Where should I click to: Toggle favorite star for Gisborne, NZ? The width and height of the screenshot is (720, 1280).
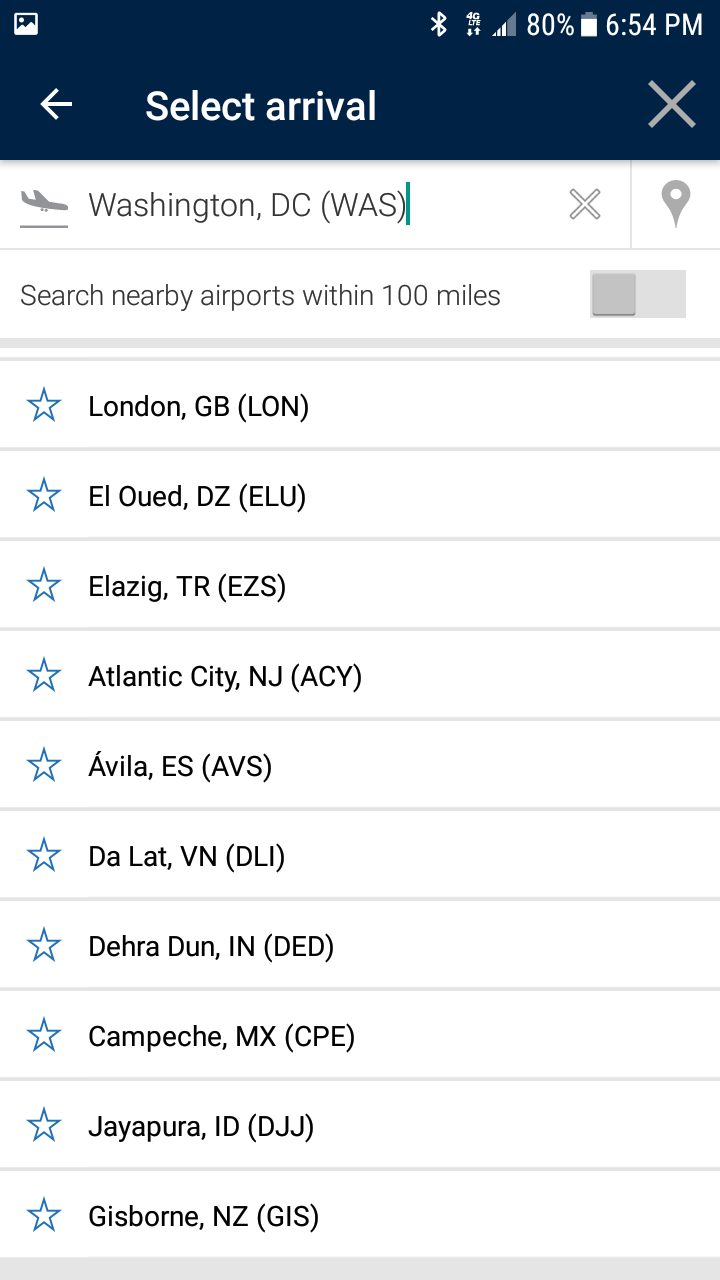pos(44,1216)
